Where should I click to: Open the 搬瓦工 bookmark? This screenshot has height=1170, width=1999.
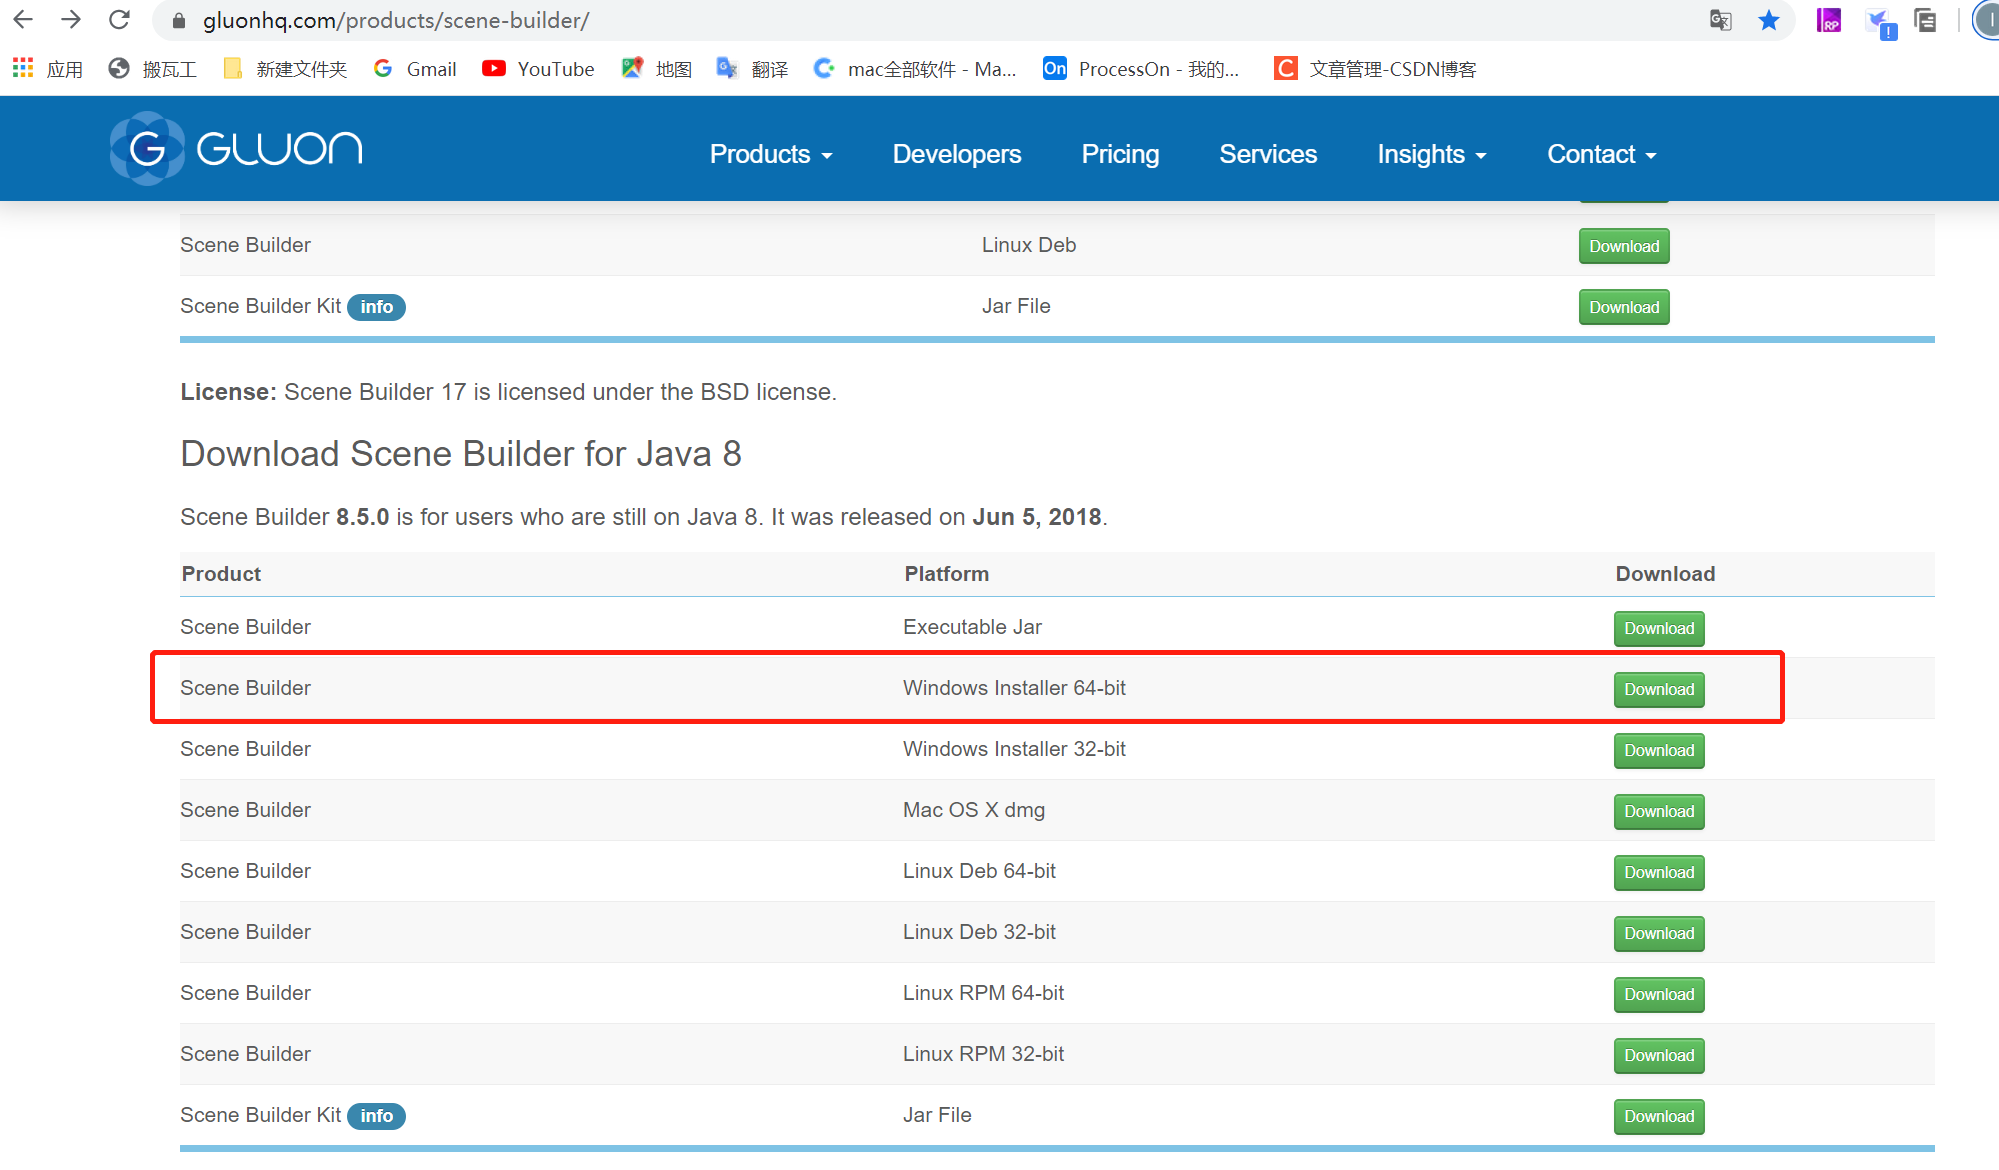coord(152,69)
